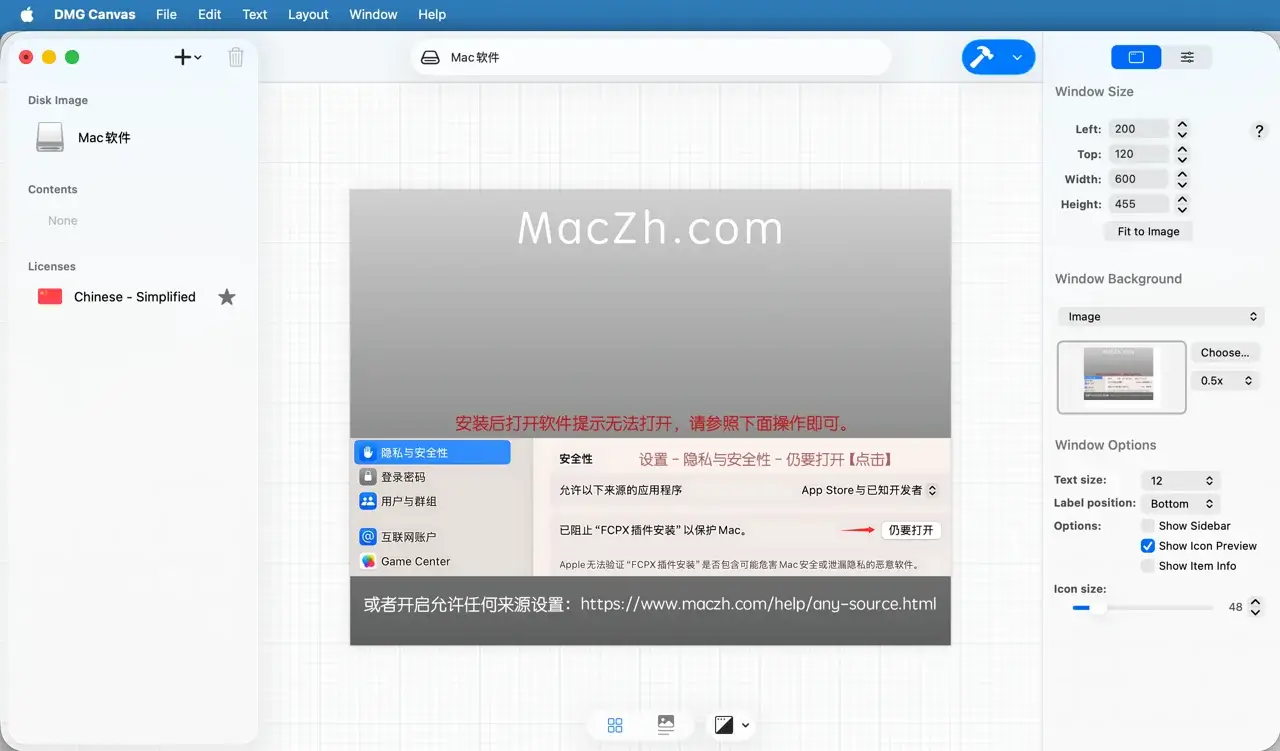Image resolution: width=1280 pixels, height=751 pixels.
Task: Select the window appearance inspector tab
Action: click(1136, 57)
